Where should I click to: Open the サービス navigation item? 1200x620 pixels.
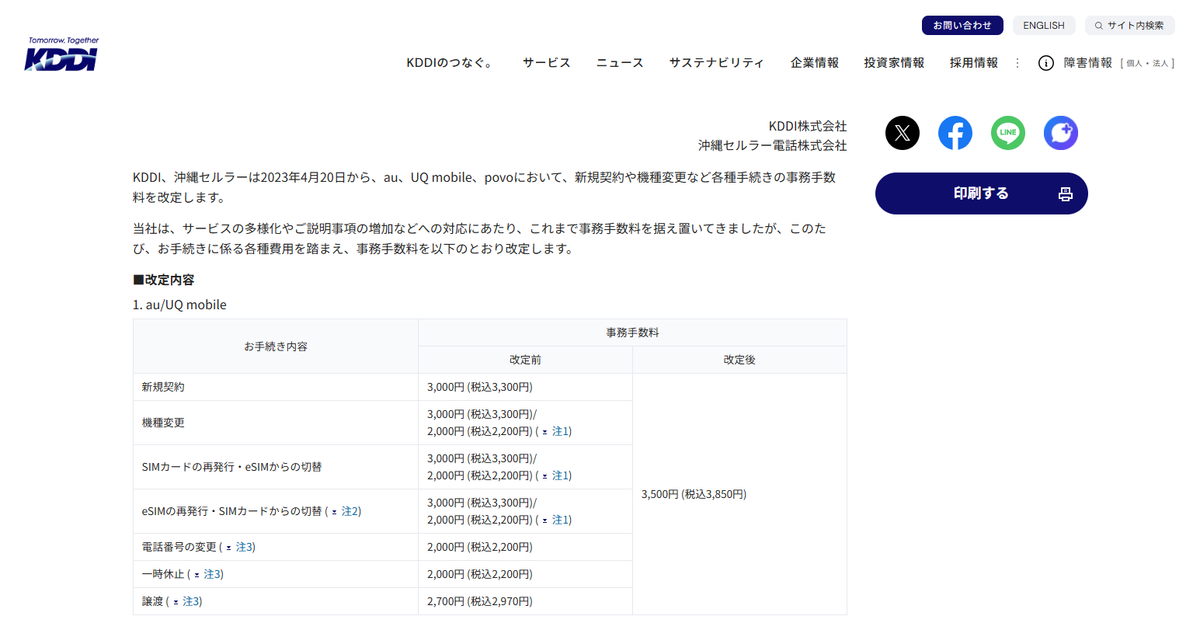(546, 63)
